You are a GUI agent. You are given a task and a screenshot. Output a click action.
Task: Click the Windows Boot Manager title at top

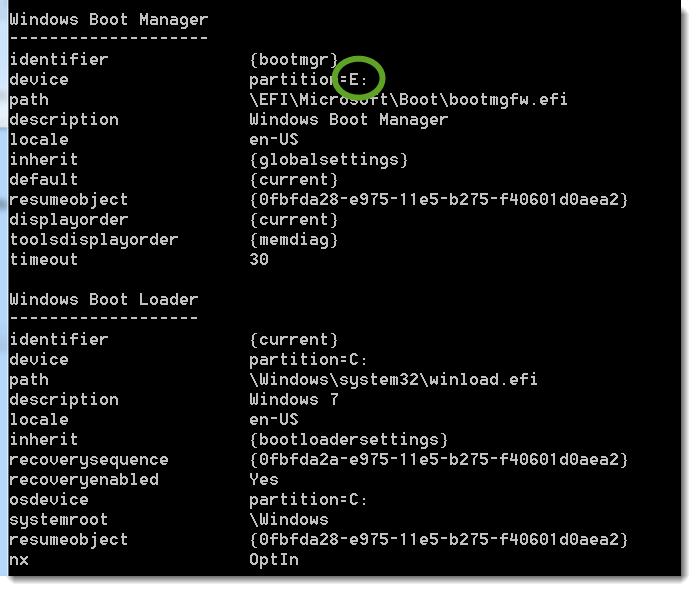[x=109, y=20]
